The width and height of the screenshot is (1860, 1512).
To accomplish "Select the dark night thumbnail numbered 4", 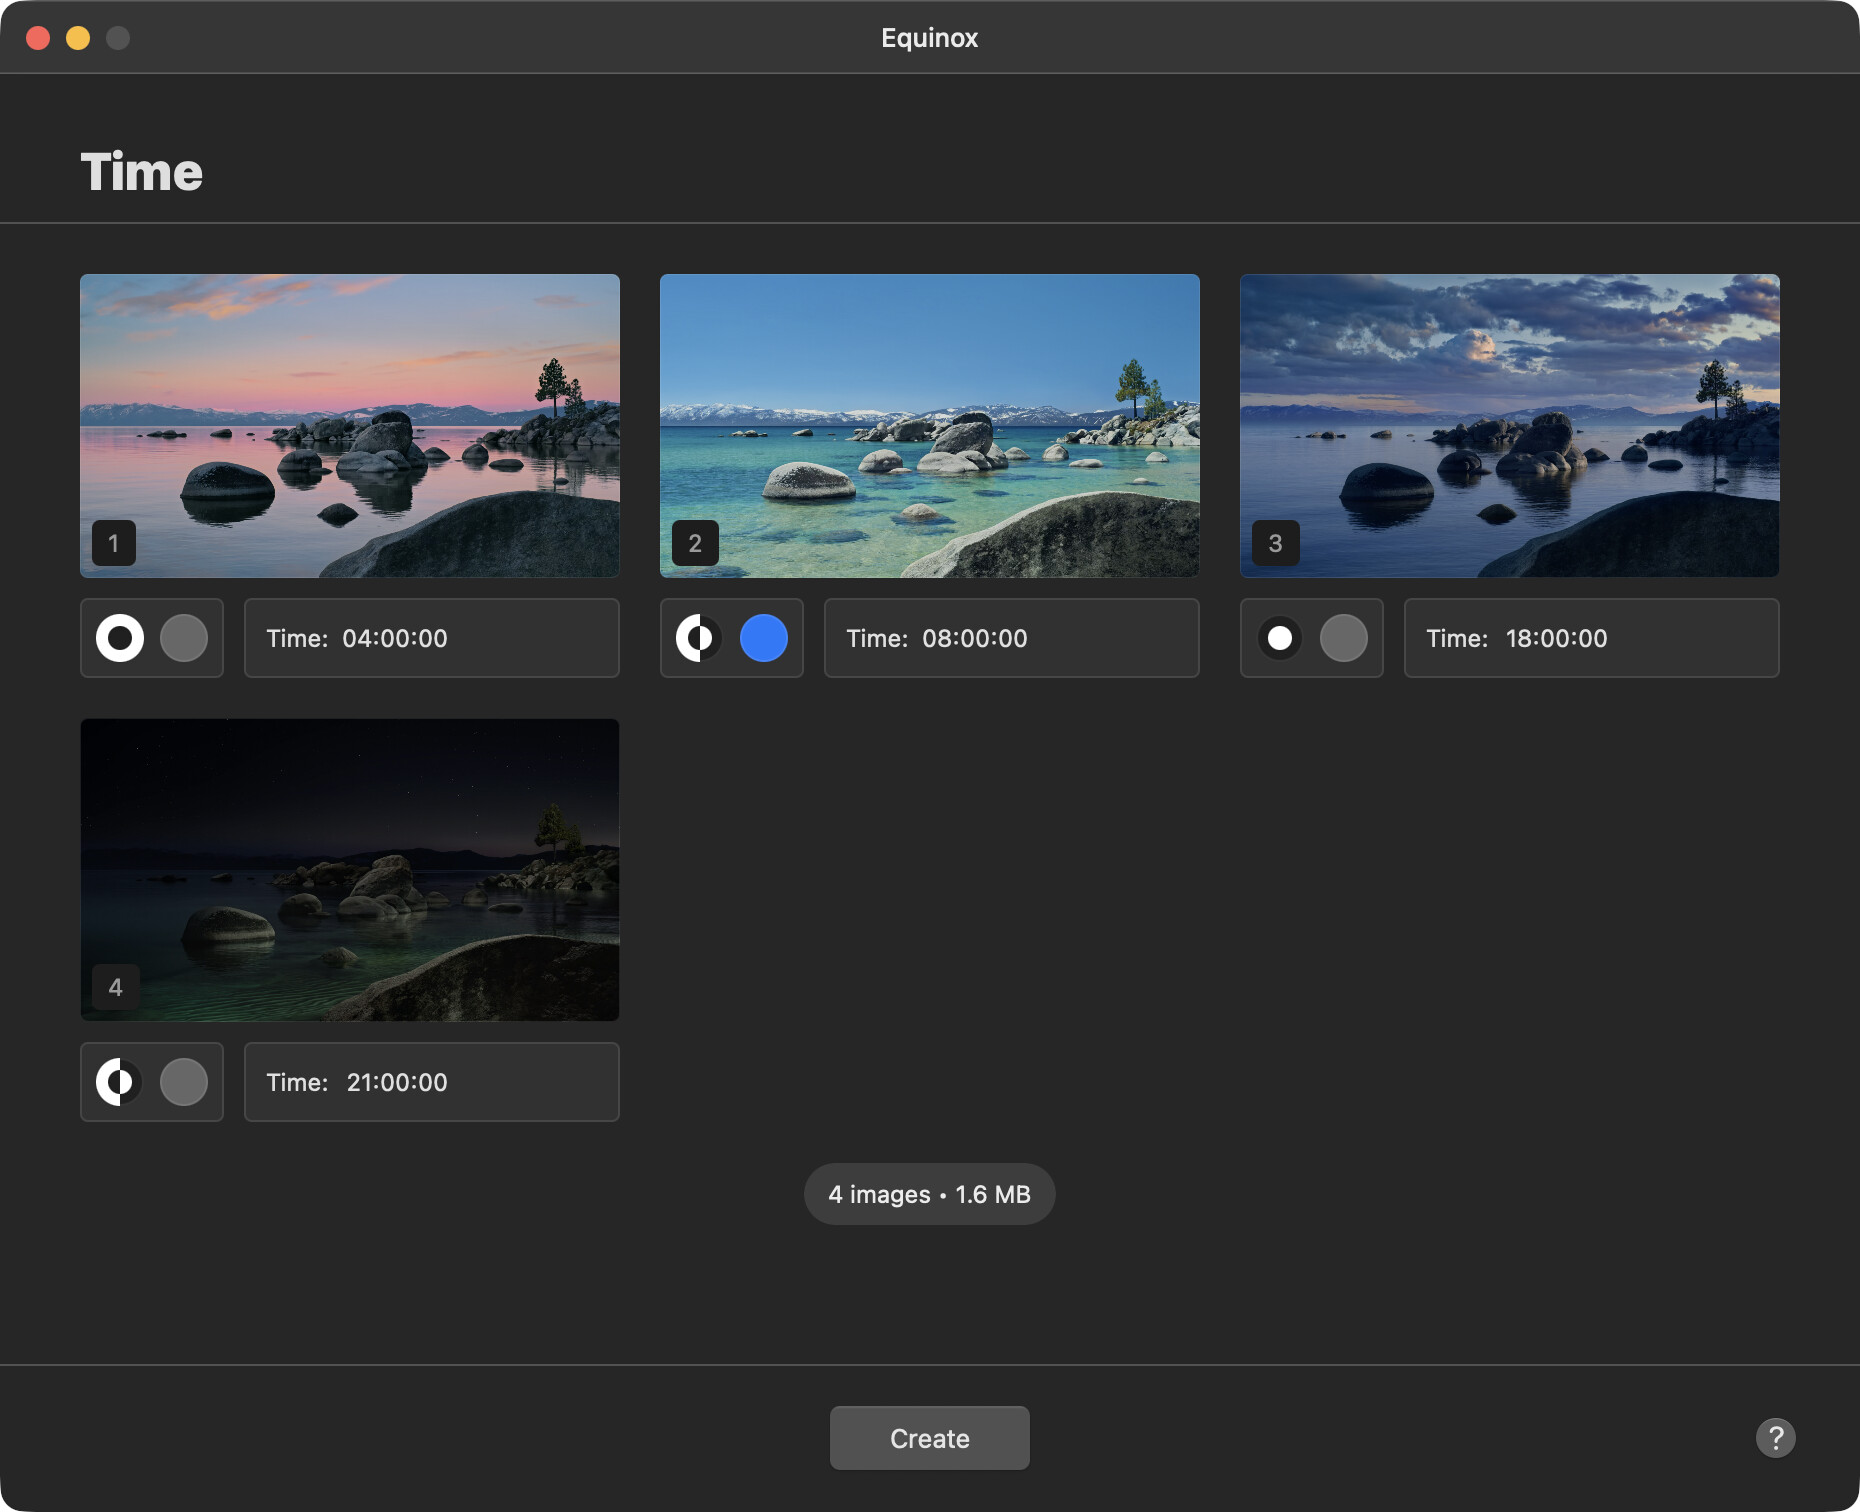I will (350, 870).
